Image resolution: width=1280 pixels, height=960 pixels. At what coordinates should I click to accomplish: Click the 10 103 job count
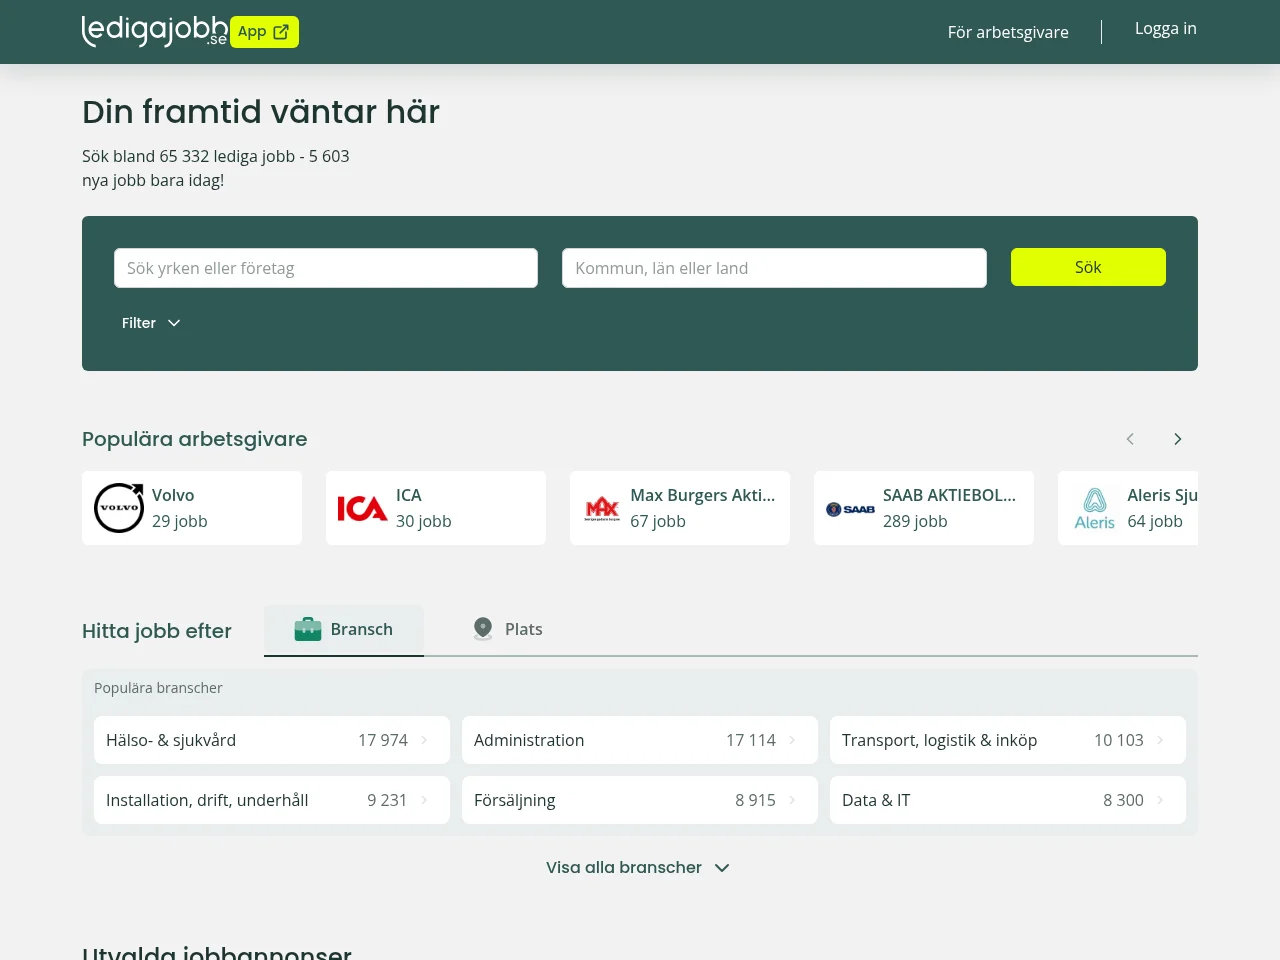tap(1119, 740)
